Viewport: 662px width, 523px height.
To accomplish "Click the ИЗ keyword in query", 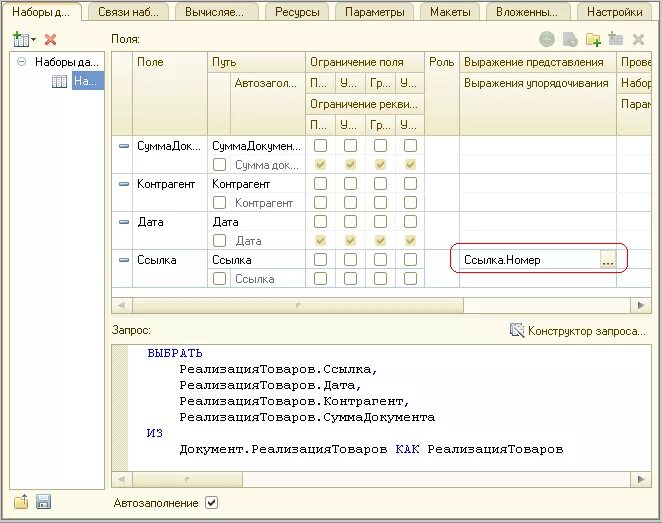I will tap(155, 433).
